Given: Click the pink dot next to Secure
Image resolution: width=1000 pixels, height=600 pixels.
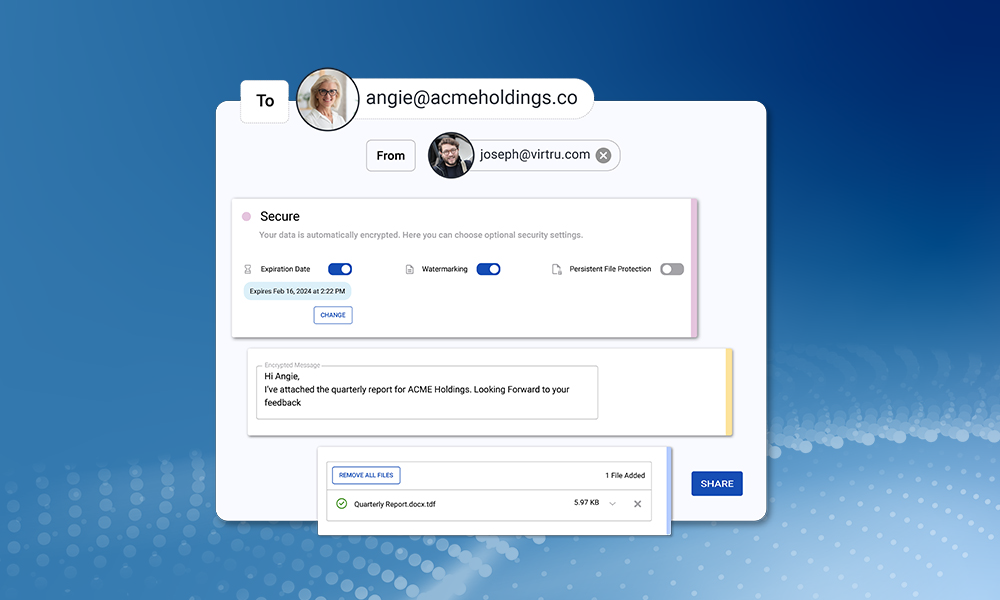Looking at the screenshot, I should [246, 217].
